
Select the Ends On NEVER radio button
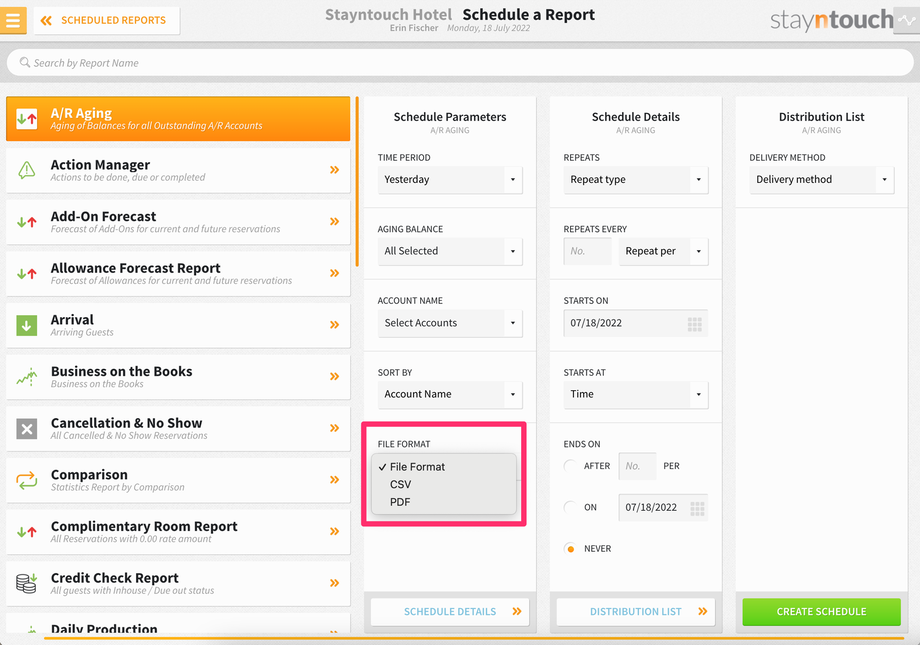click(x=570, y=549)
